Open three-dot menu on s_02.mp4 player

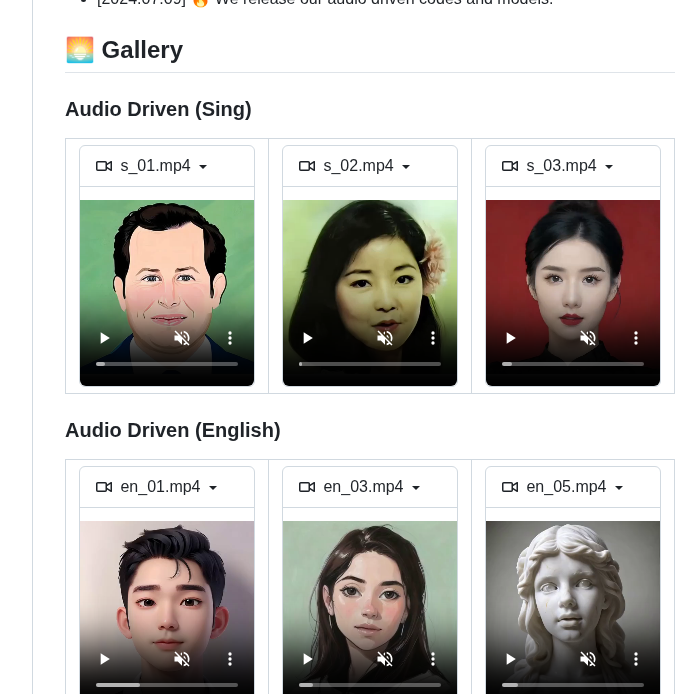click(x=433, y=338)
